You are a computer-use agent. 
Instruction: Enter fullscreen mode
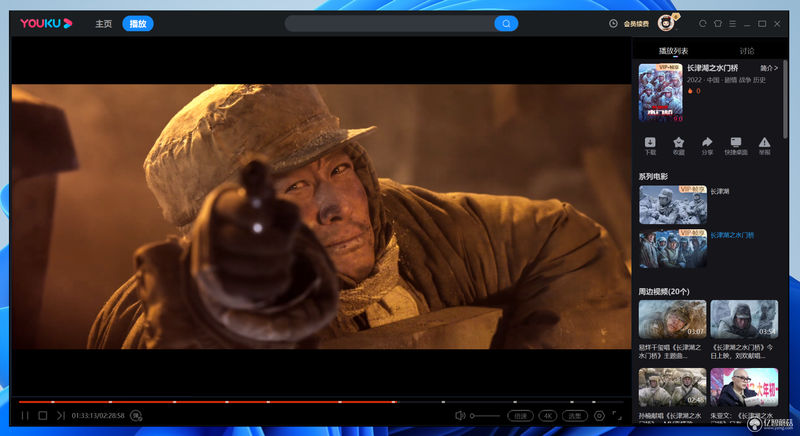click(x=617, y=416)
